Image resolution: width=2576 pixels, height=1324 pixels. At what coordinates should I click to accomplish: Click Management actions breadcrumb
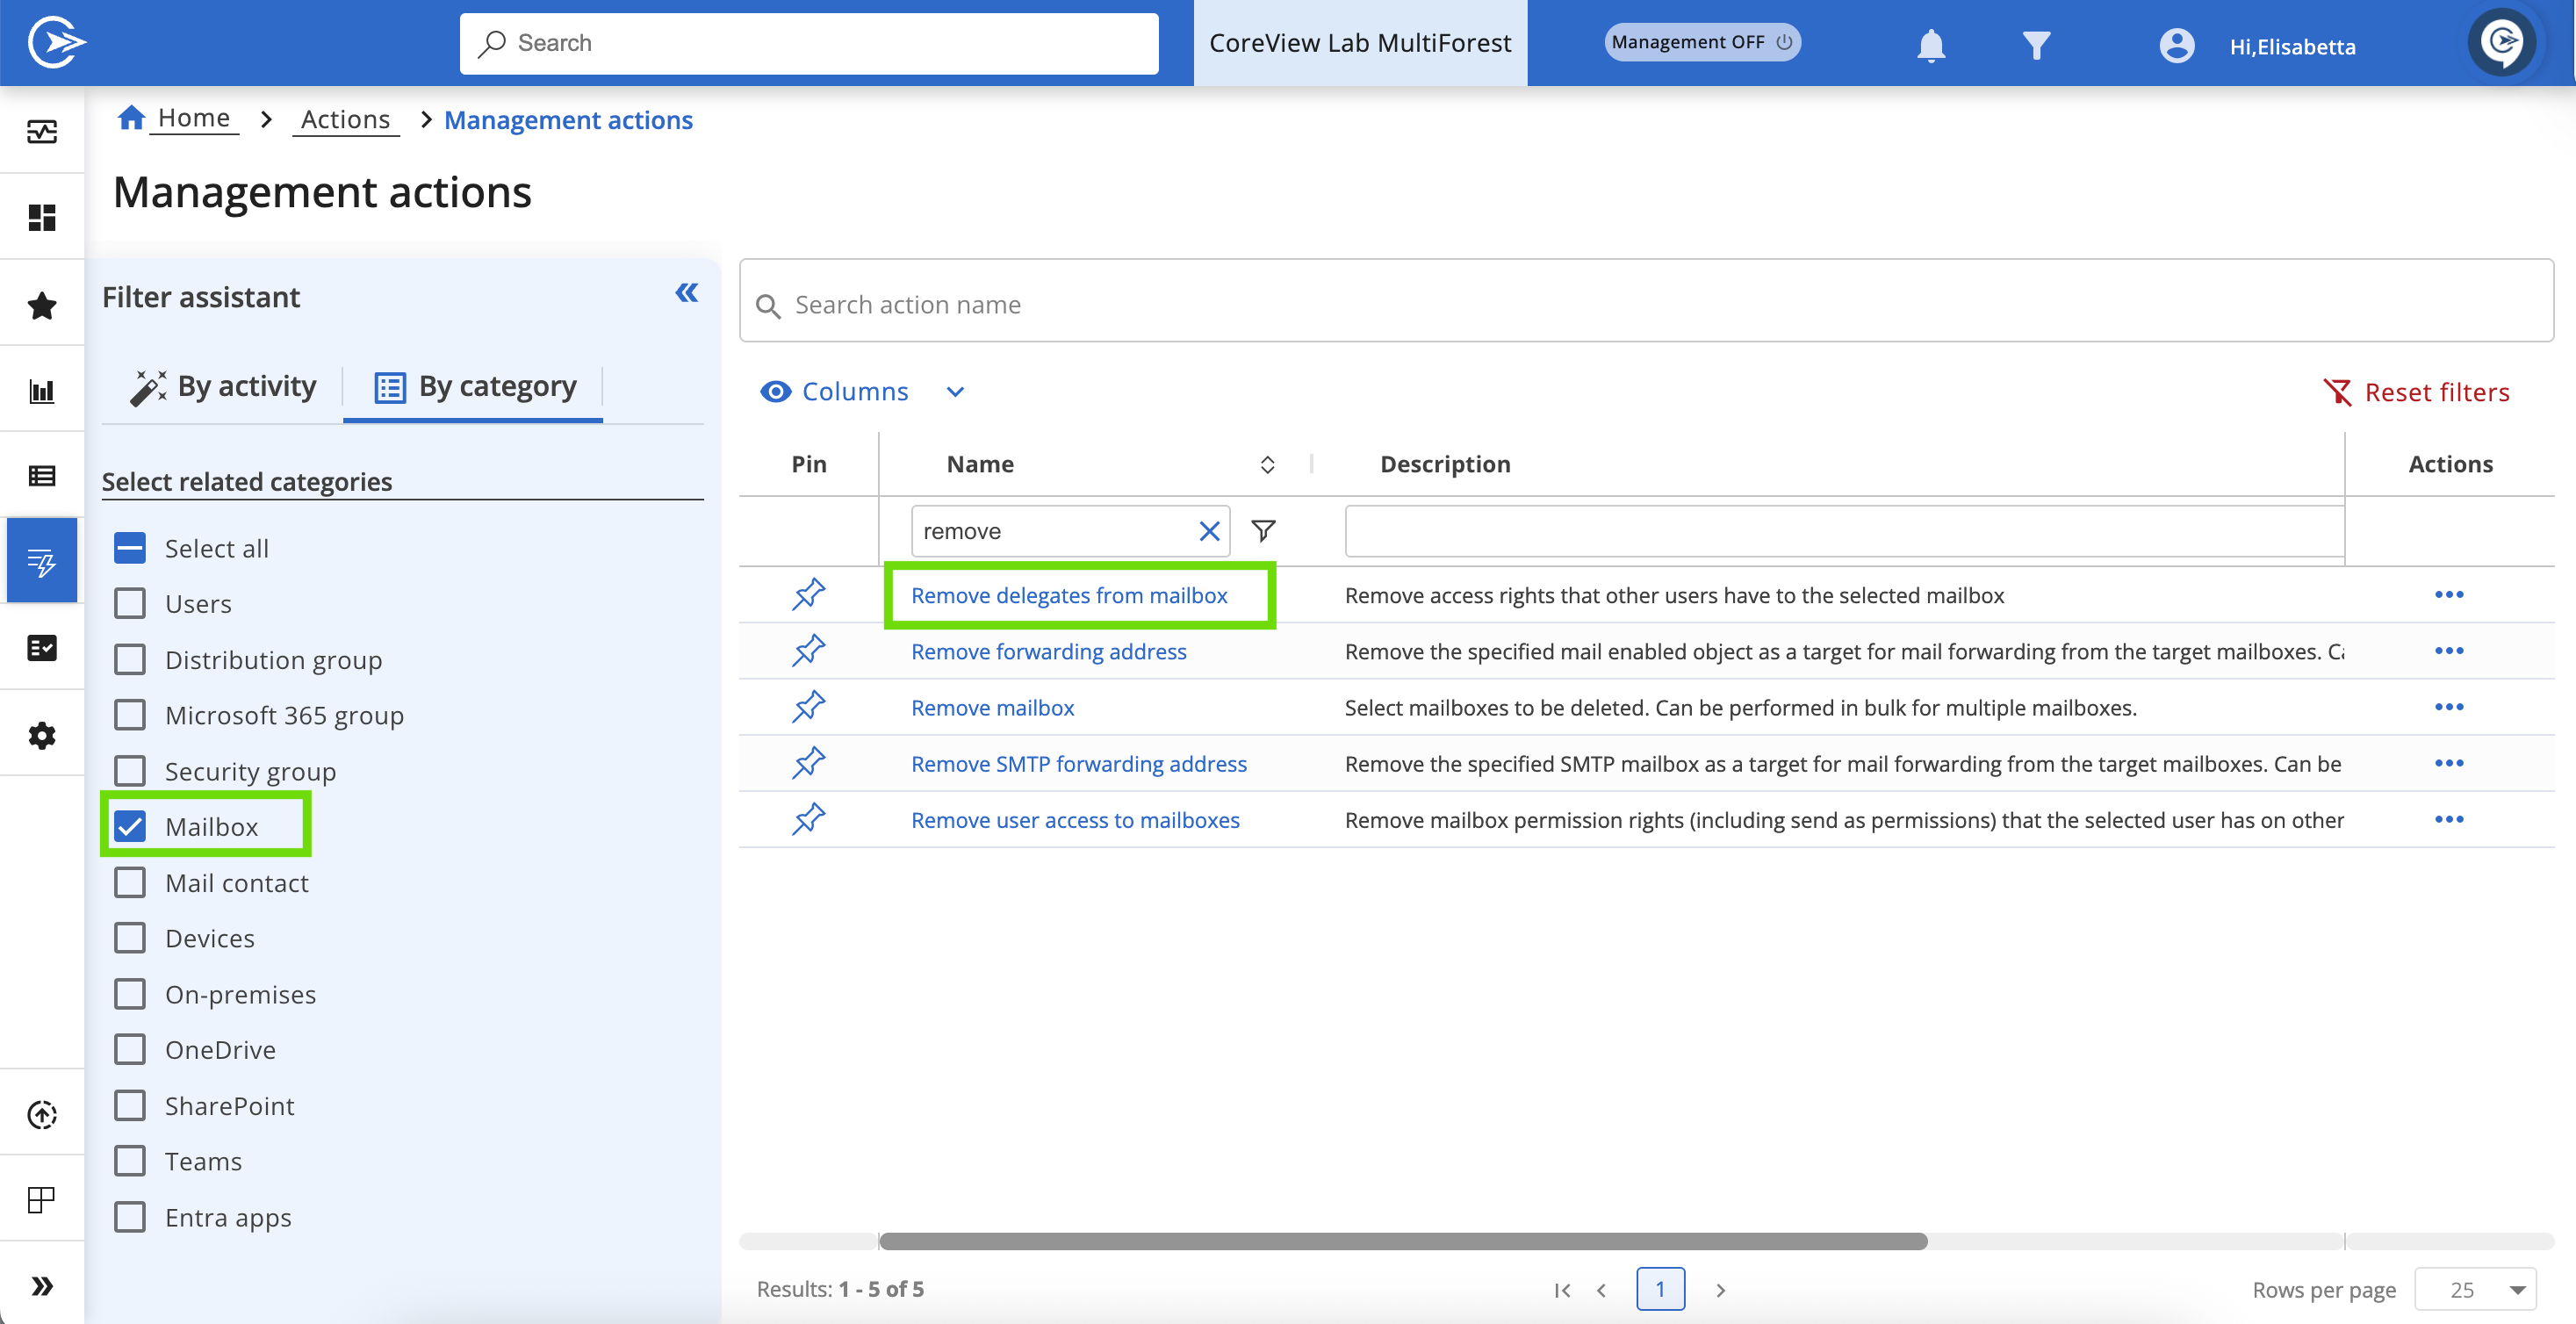coord(568,120)
